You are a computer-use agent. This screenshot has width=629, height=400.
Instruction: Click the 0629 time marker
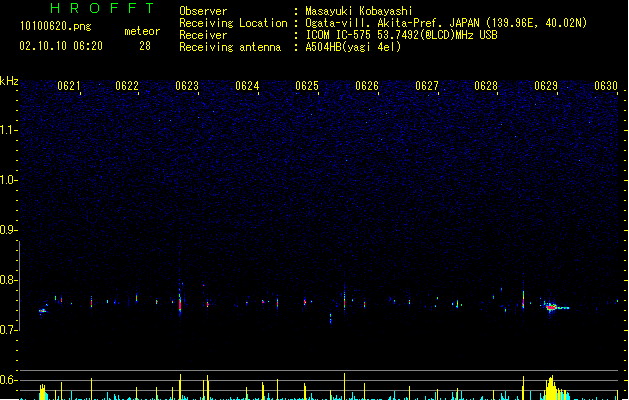coord(546,86)
